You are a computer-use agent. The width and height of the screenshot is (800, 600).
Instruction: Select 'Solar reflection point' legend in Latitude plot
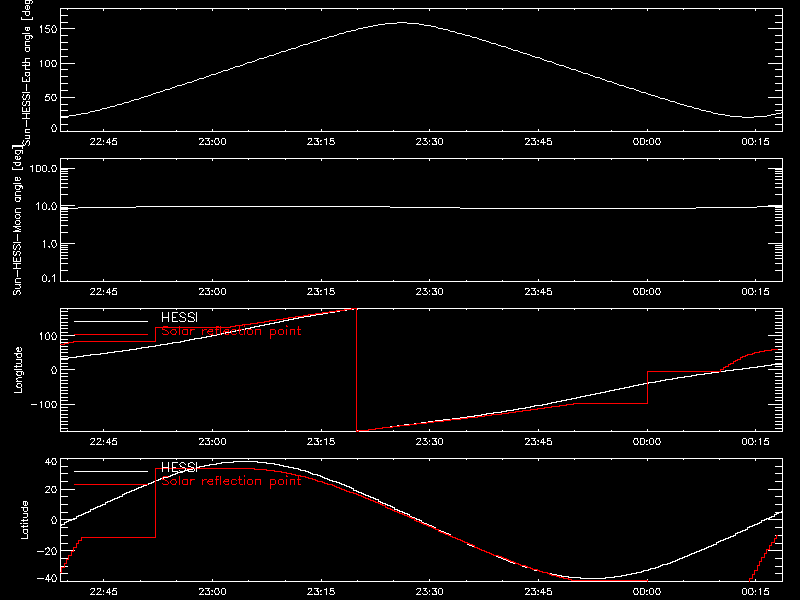point(231,481)
